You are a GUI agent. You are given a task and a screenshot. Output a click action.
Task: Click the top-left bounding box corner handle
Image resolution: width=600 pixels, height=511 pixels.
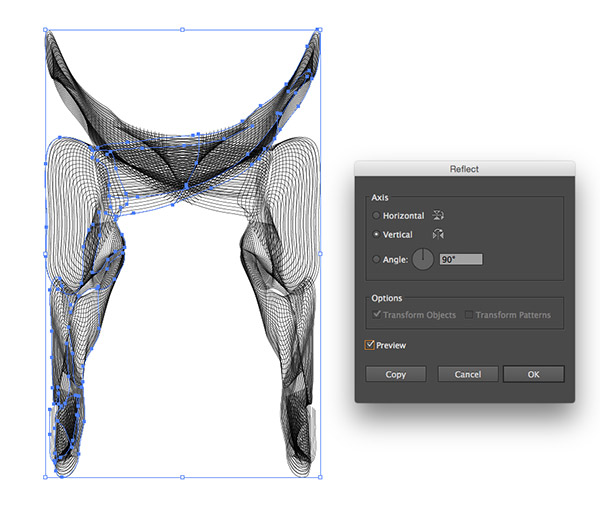(x=46, y=30)
